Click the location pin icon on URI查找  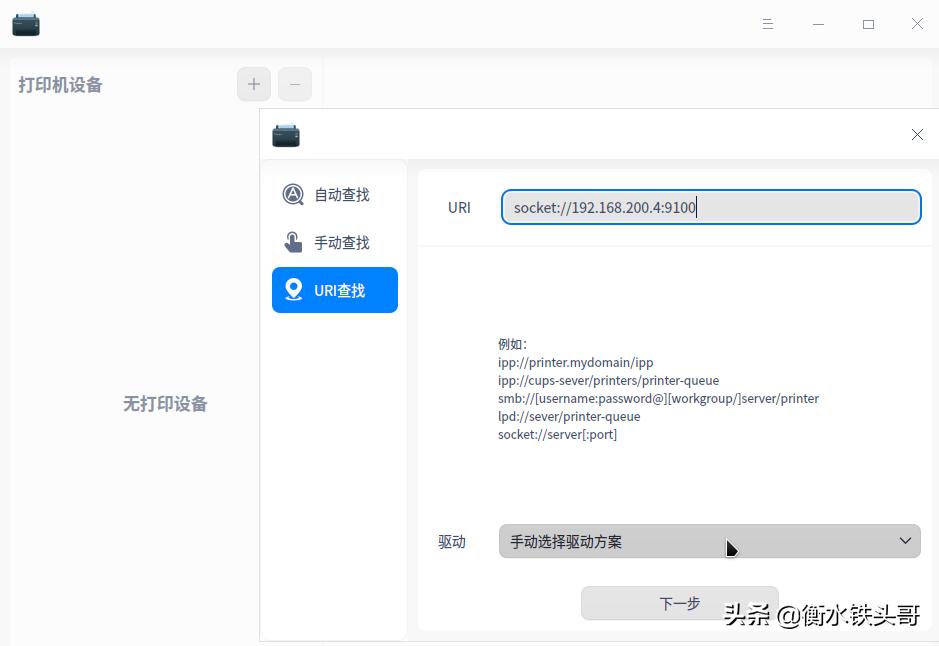pos(293,289)
